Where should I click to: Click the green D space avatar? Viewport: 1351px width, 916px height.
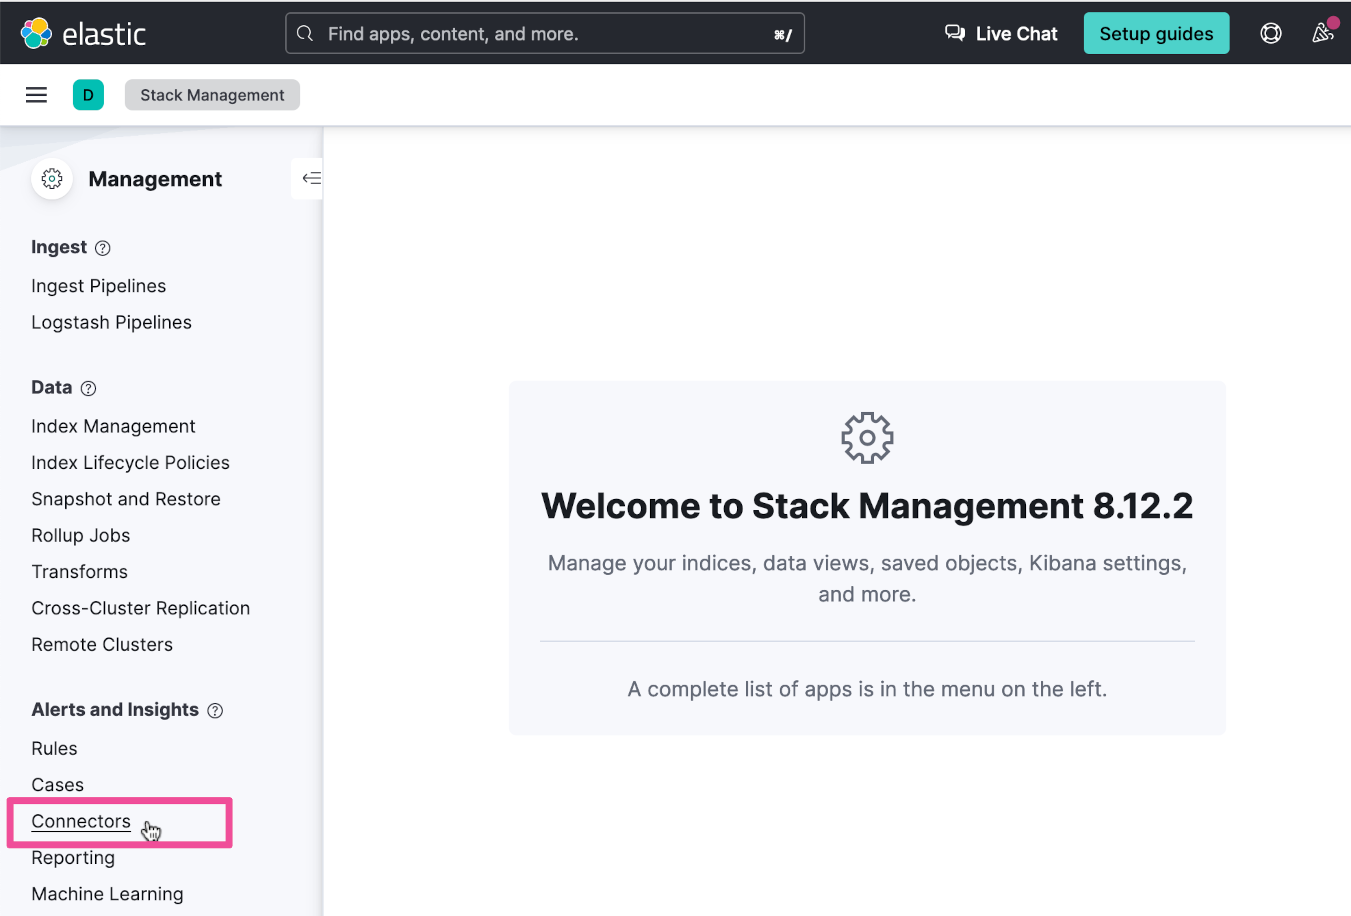click(x=88, y=95)
